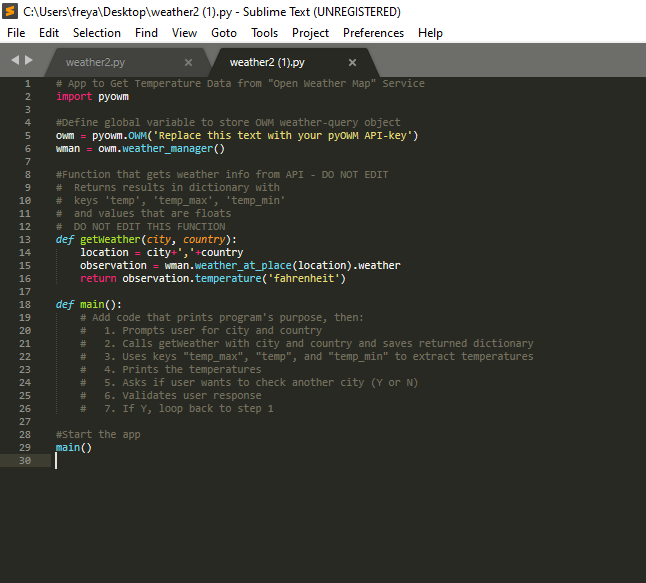
Task: Open the File menu
Action: pyautogui.click(x=16, y=33)
